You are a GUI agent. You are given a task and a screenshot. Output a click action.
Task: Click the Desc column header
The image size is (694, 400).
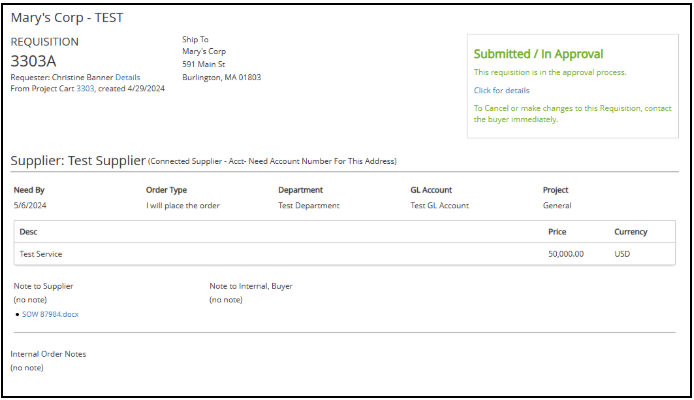pos(28,232)
